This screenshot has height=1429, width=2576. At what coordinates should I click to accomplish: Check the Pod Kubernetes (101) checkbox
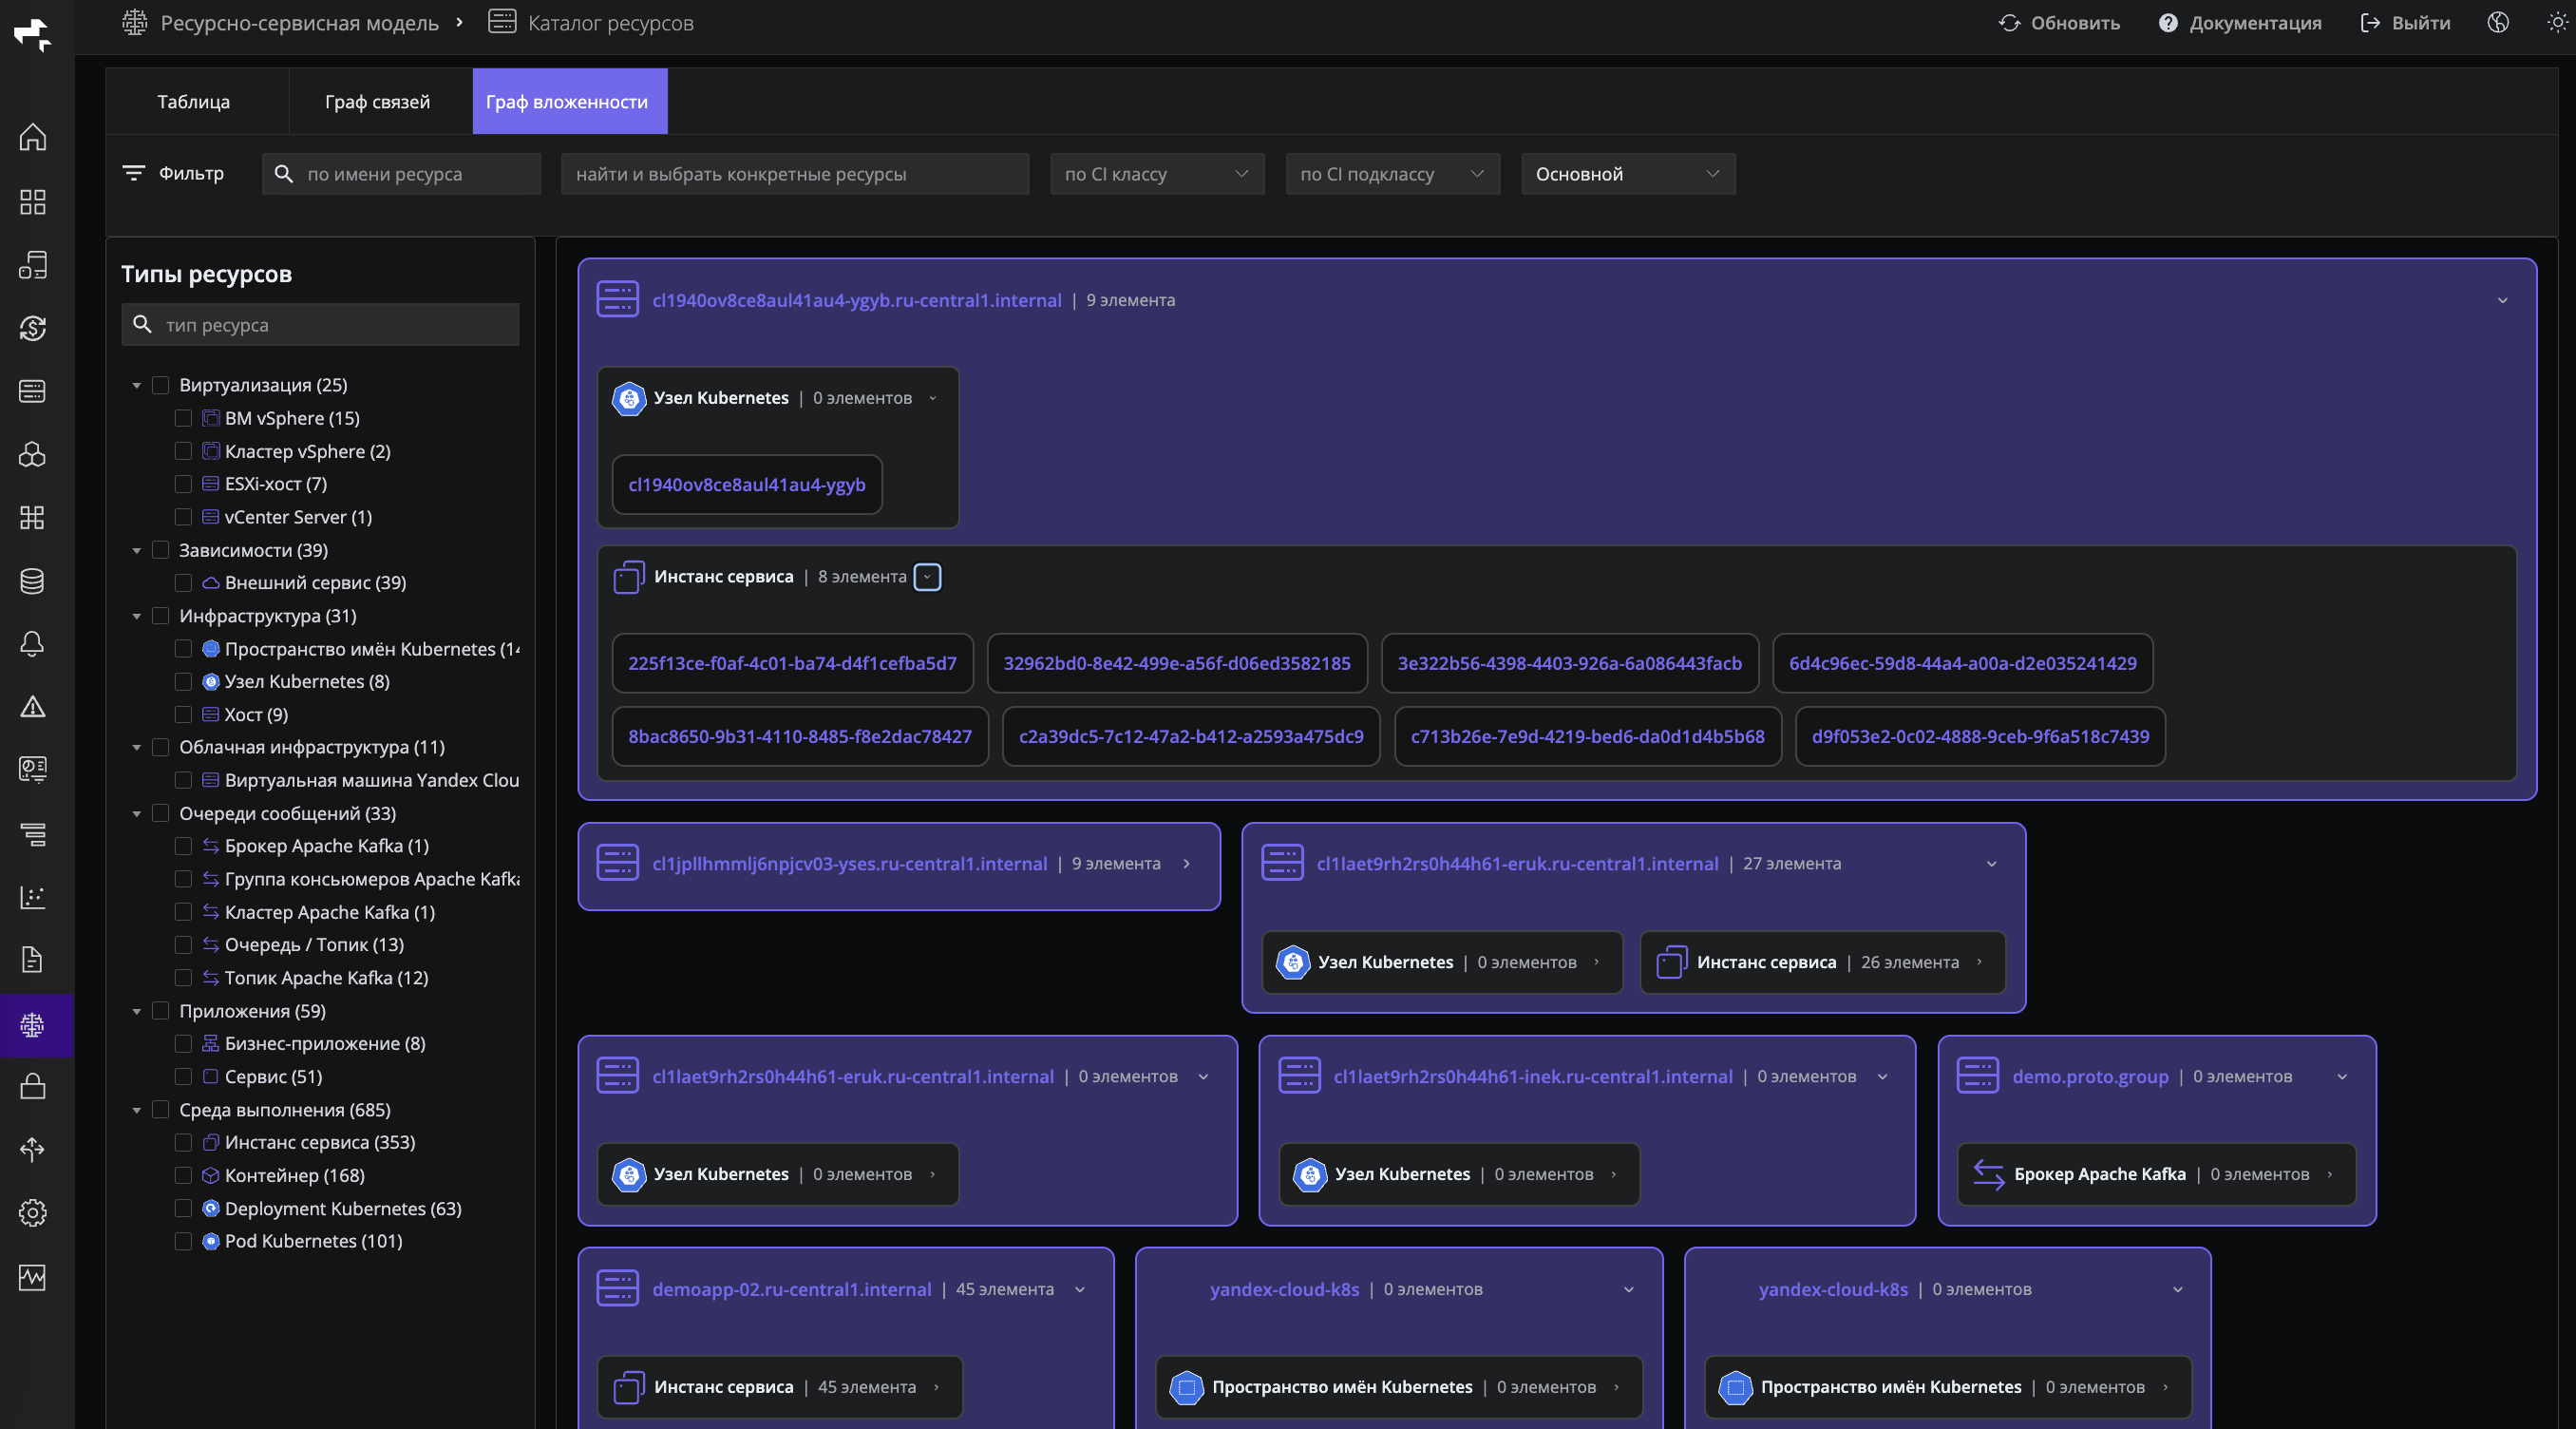(183, 1241)
